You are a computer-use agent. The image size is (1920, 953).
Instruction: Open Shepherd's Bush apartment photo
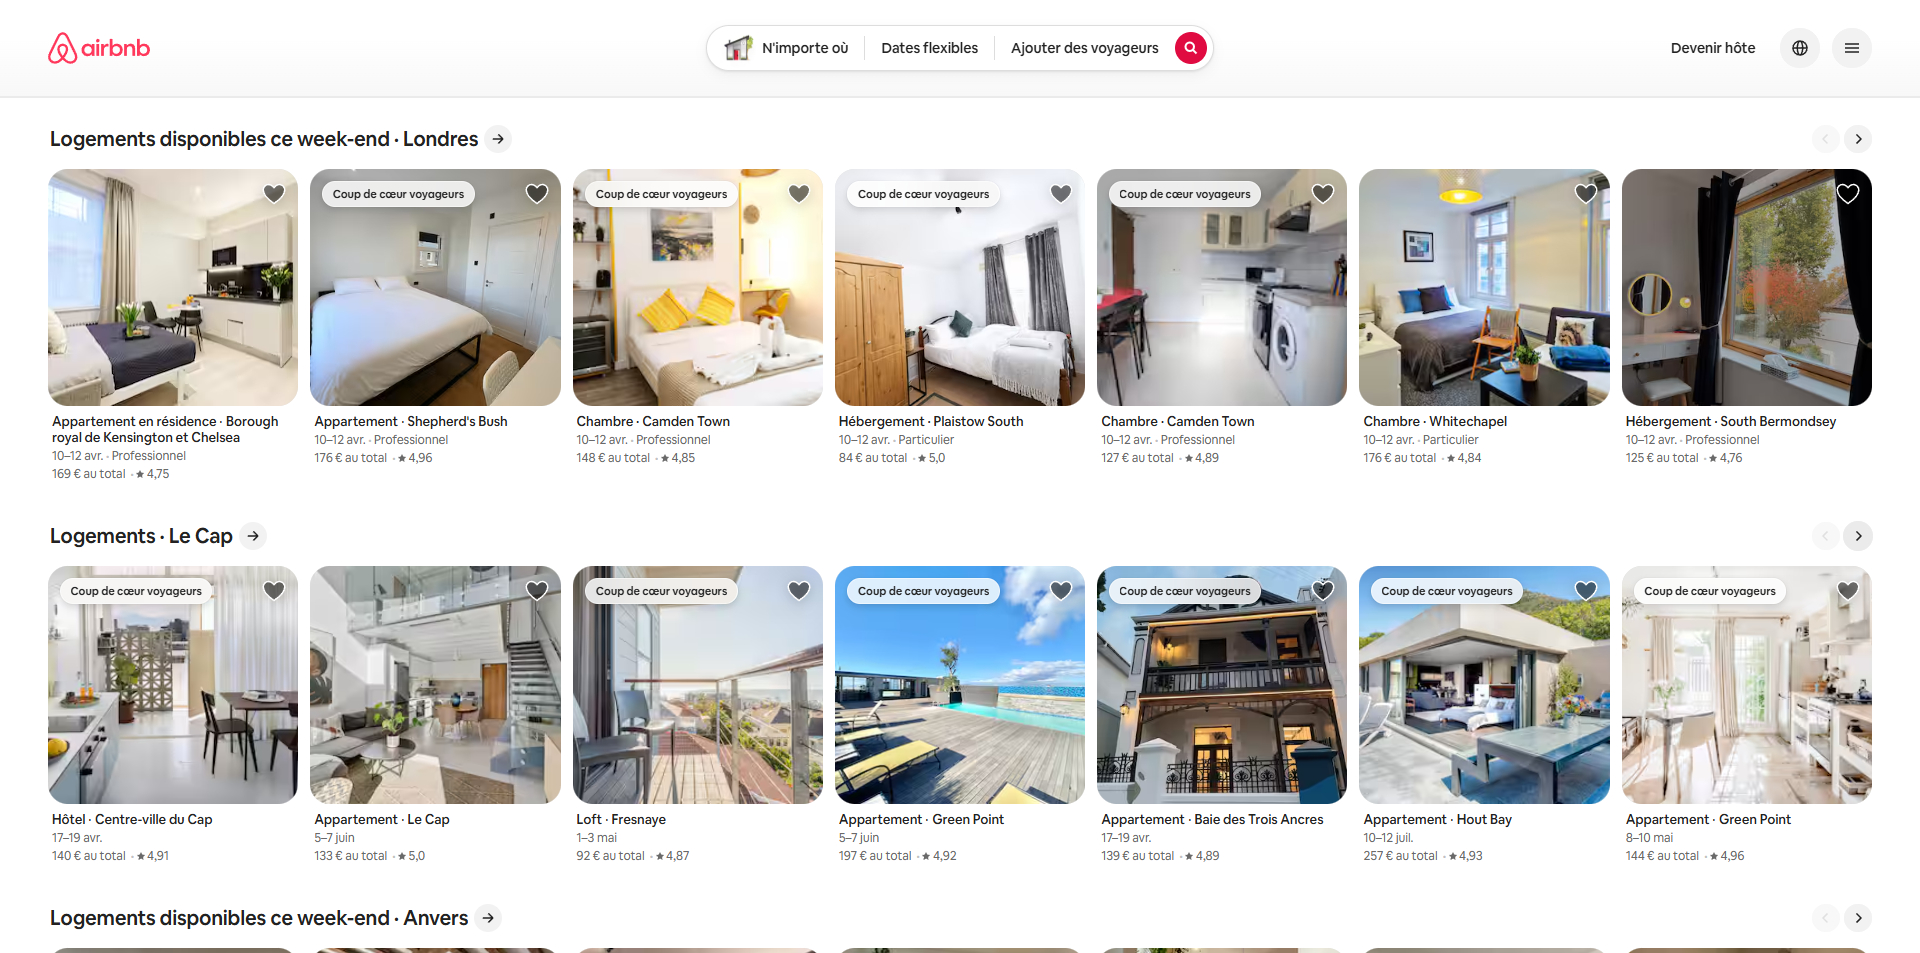click(435, 288)
